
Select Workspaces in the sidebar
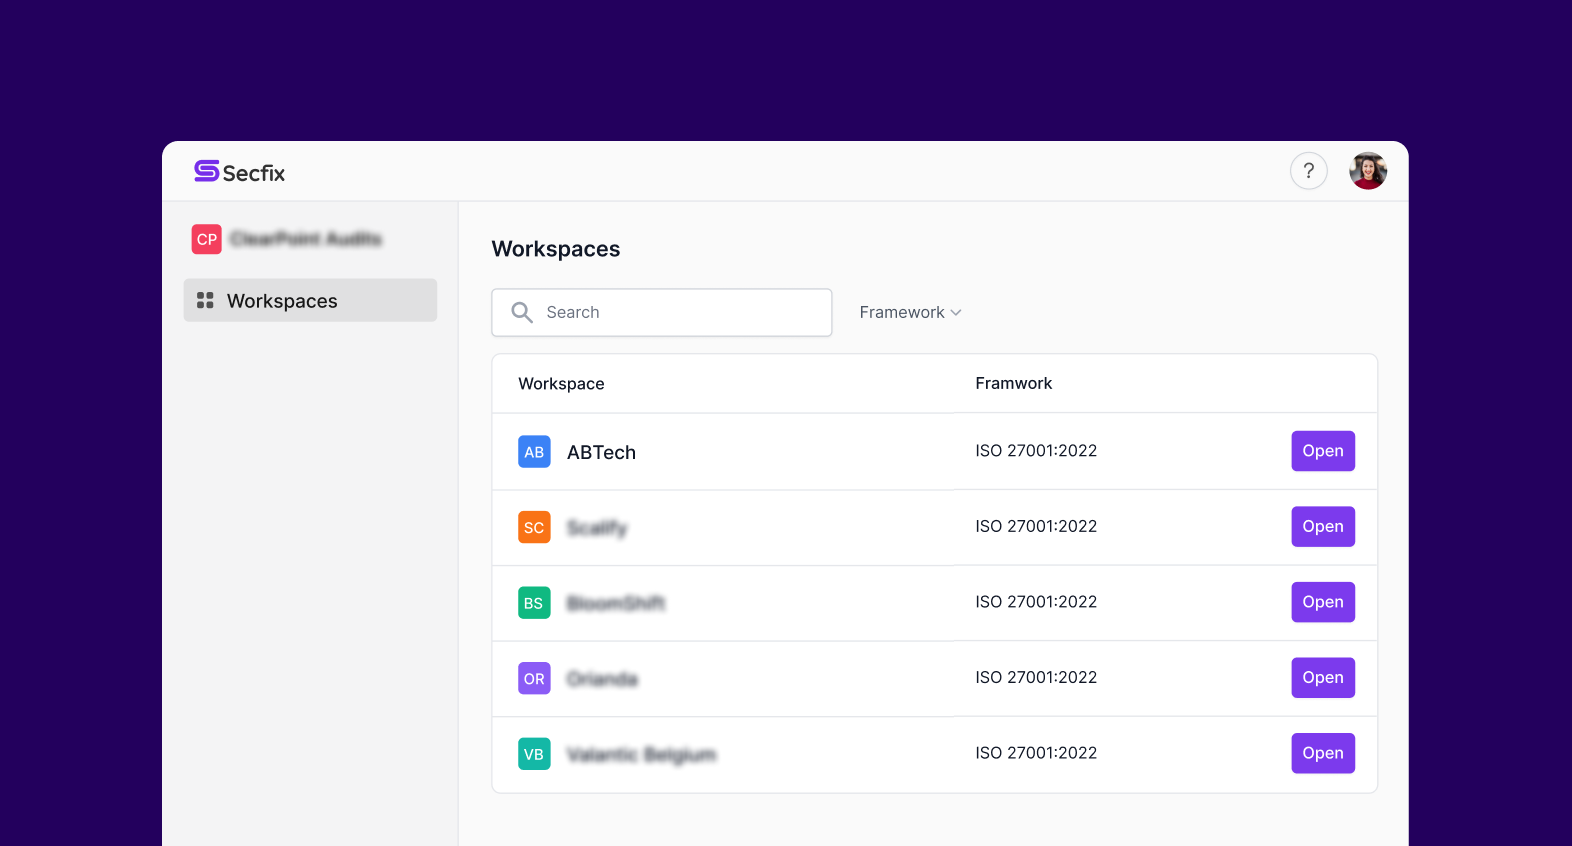(x=310, y=300)
